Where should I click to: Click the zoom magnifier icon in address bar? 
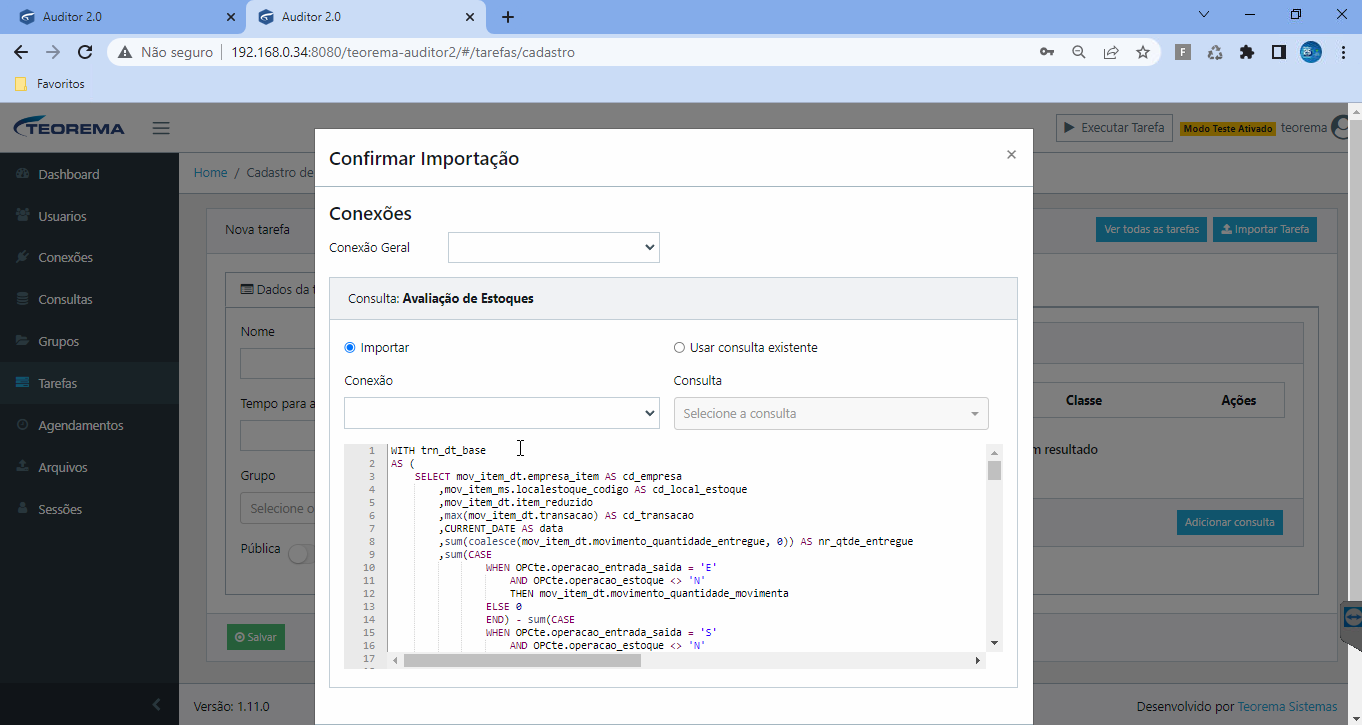tap(1079, 52)
